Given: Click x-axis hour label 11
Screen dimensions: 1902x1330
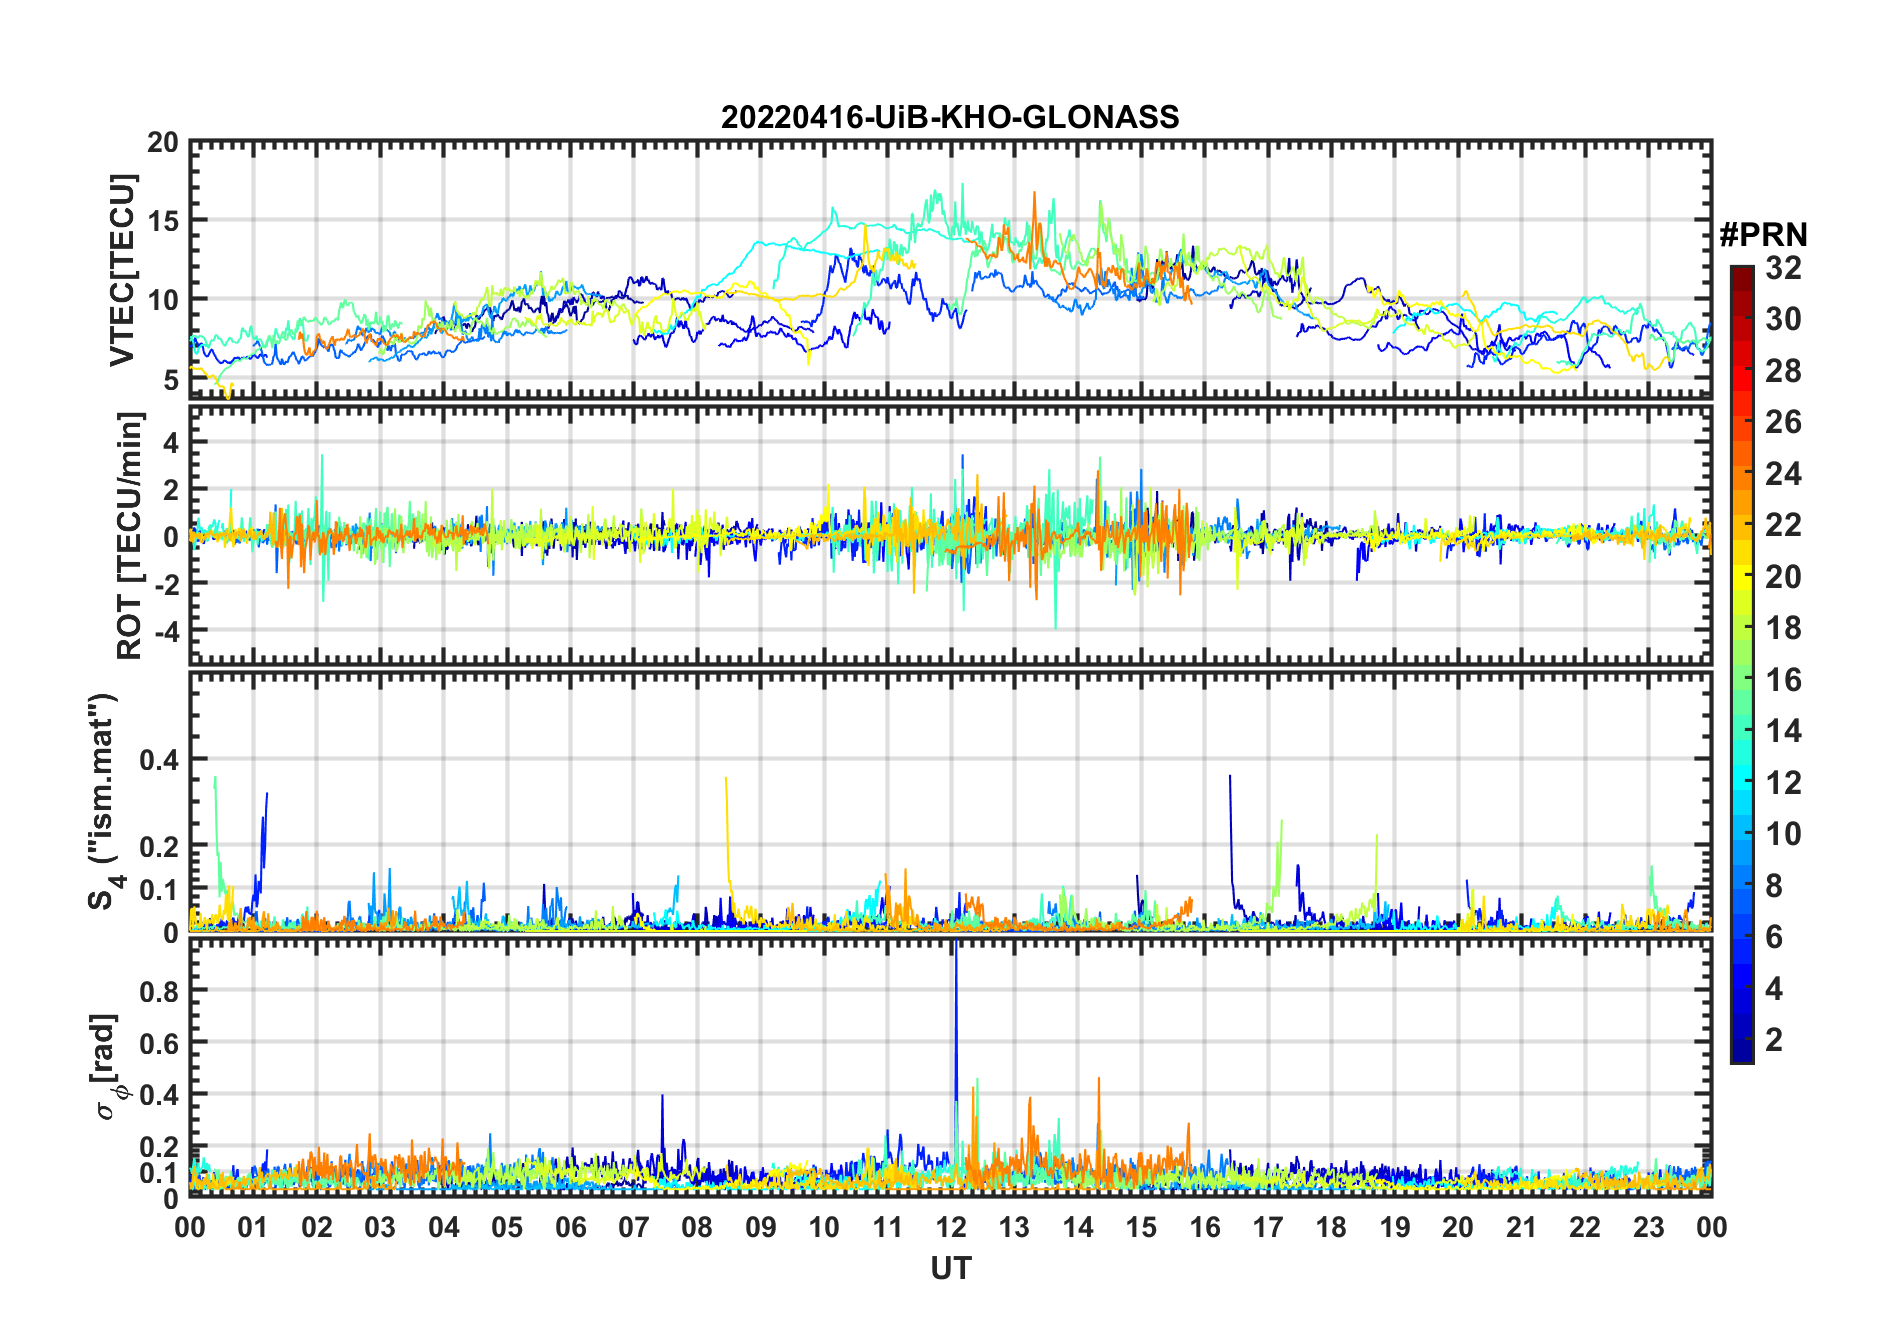Looking at the screenshot, I should 887,1227.
